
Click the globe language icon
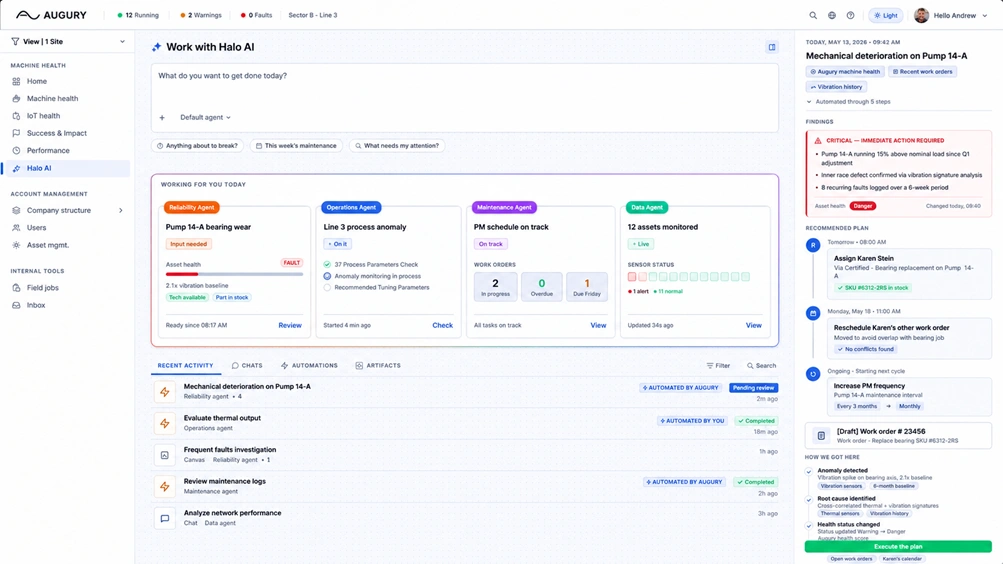coord(832,15)
